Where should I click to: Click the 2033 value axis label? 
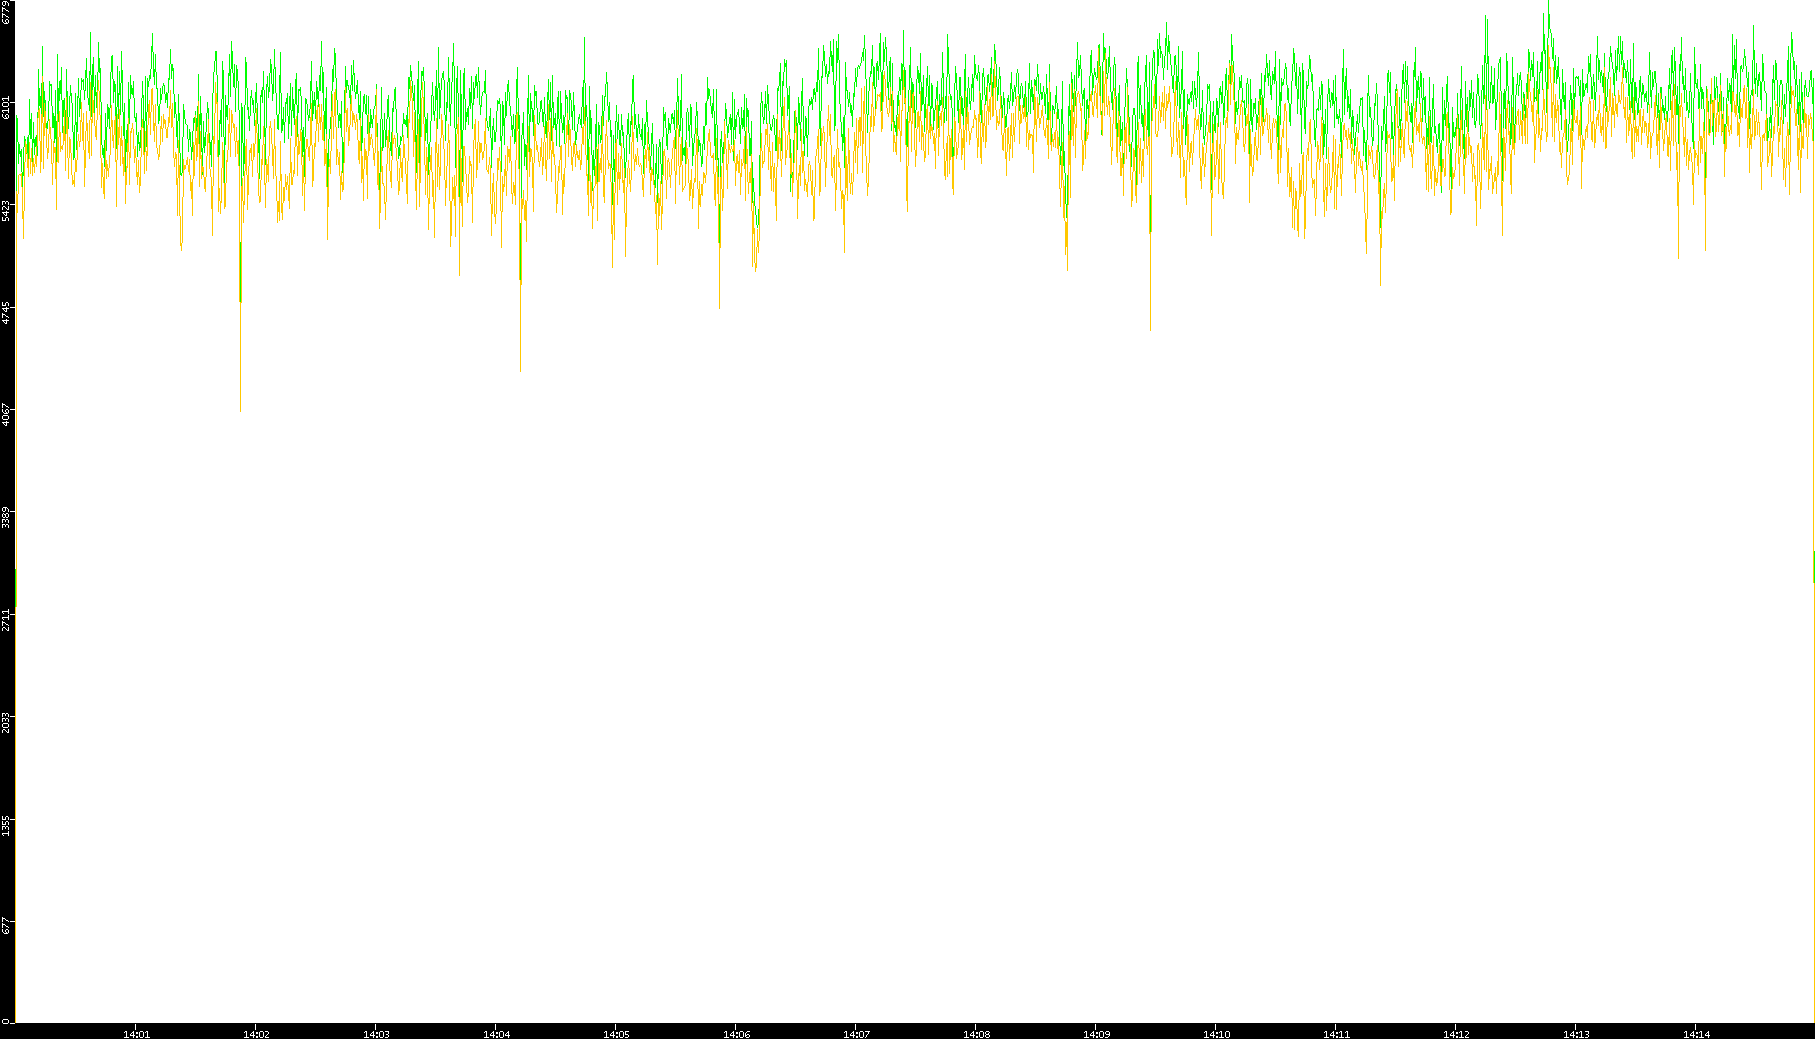click(x=6, y=722)
